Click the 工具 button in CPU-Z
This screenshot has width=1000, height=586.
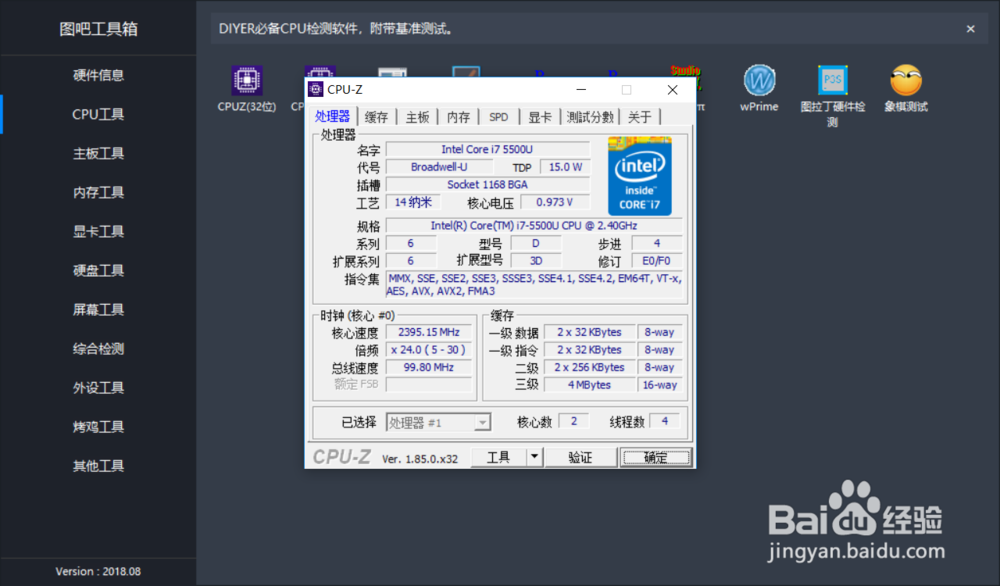499,457
